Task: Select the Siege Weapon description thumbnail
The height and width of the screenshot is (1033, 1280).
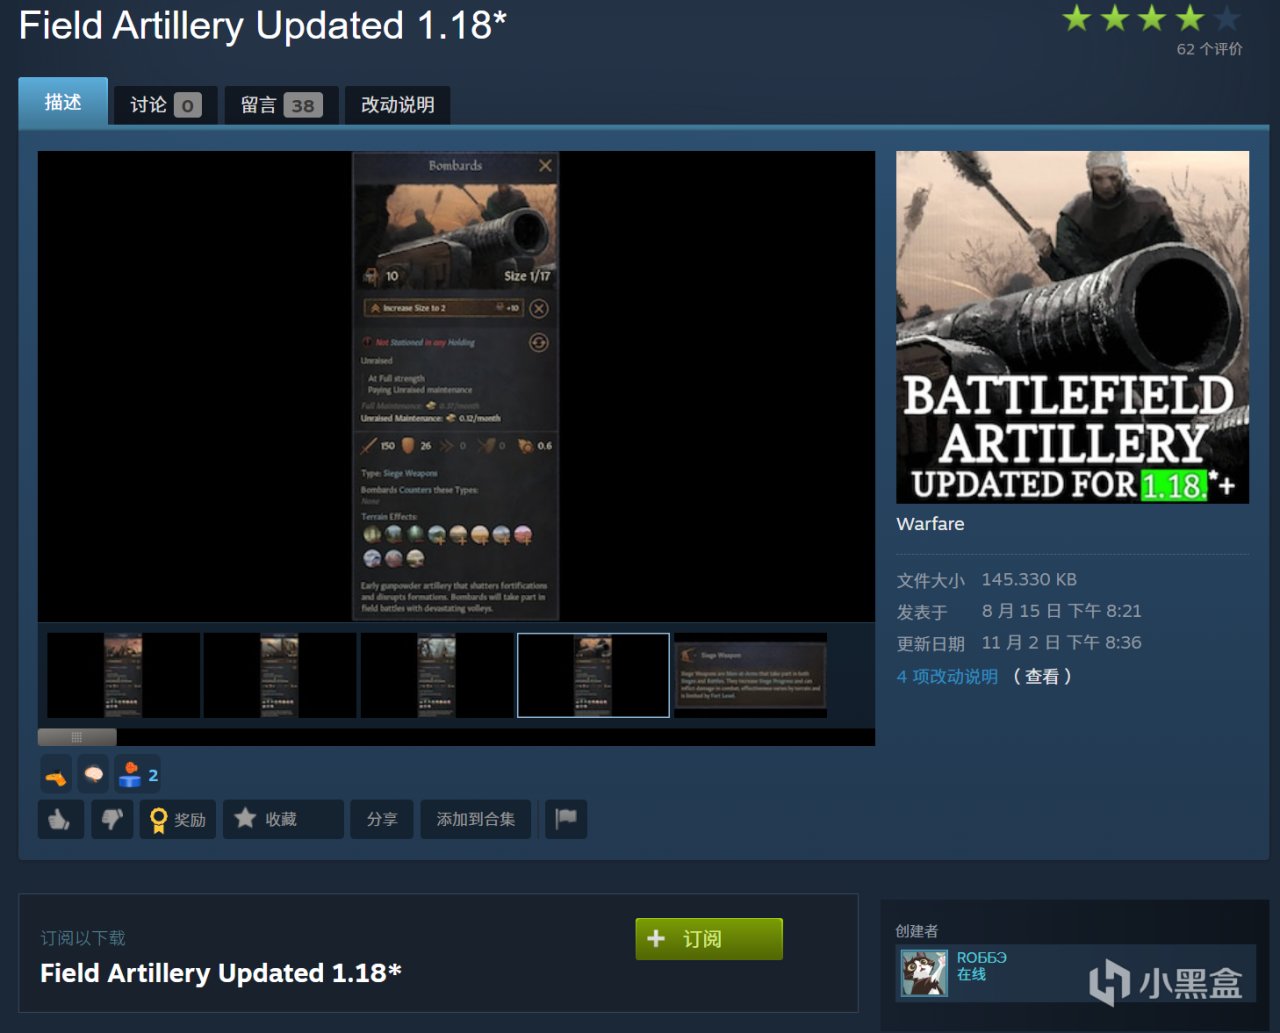Action: pos(750,675)
